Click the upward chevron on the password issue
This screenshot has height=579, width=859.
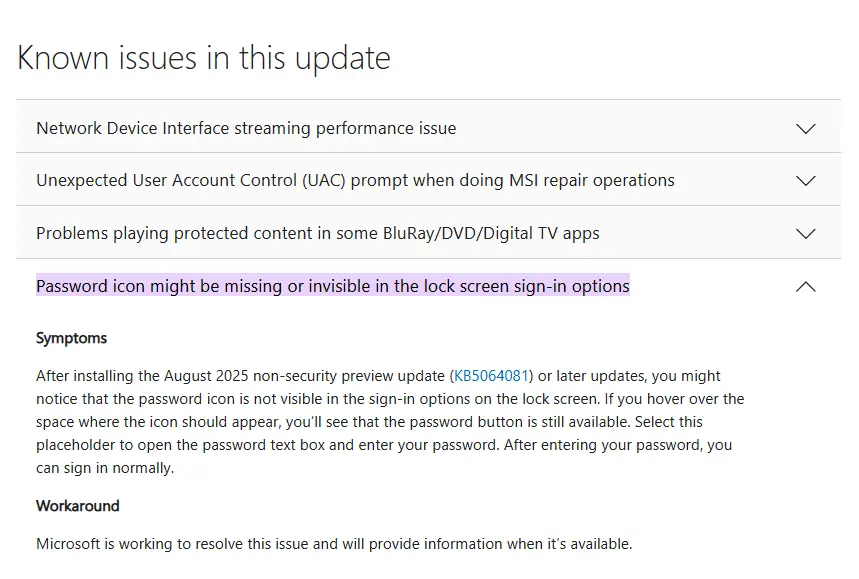[x=806, y=286]
